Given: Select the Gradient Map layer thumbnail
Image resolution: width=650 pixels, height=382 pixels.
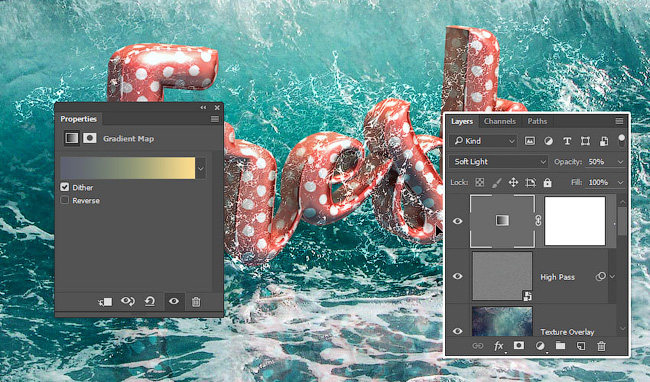Looking at the screenshot, I should pyautogui.click(x=502, y=221).
